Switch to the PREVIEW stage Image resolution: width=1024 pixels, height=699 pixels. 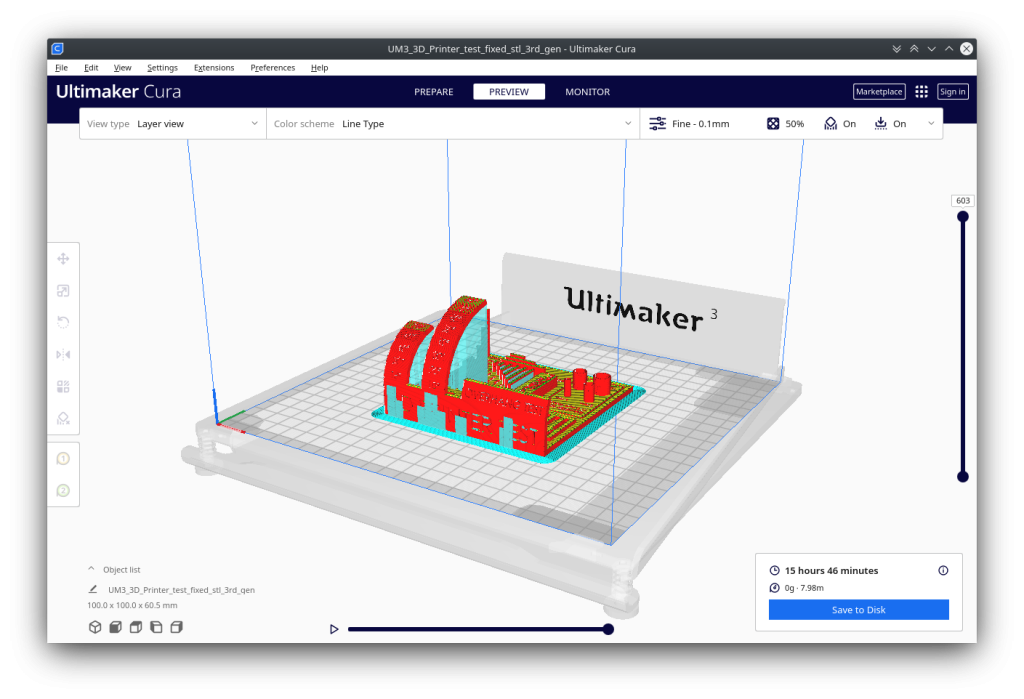(509, 92)
